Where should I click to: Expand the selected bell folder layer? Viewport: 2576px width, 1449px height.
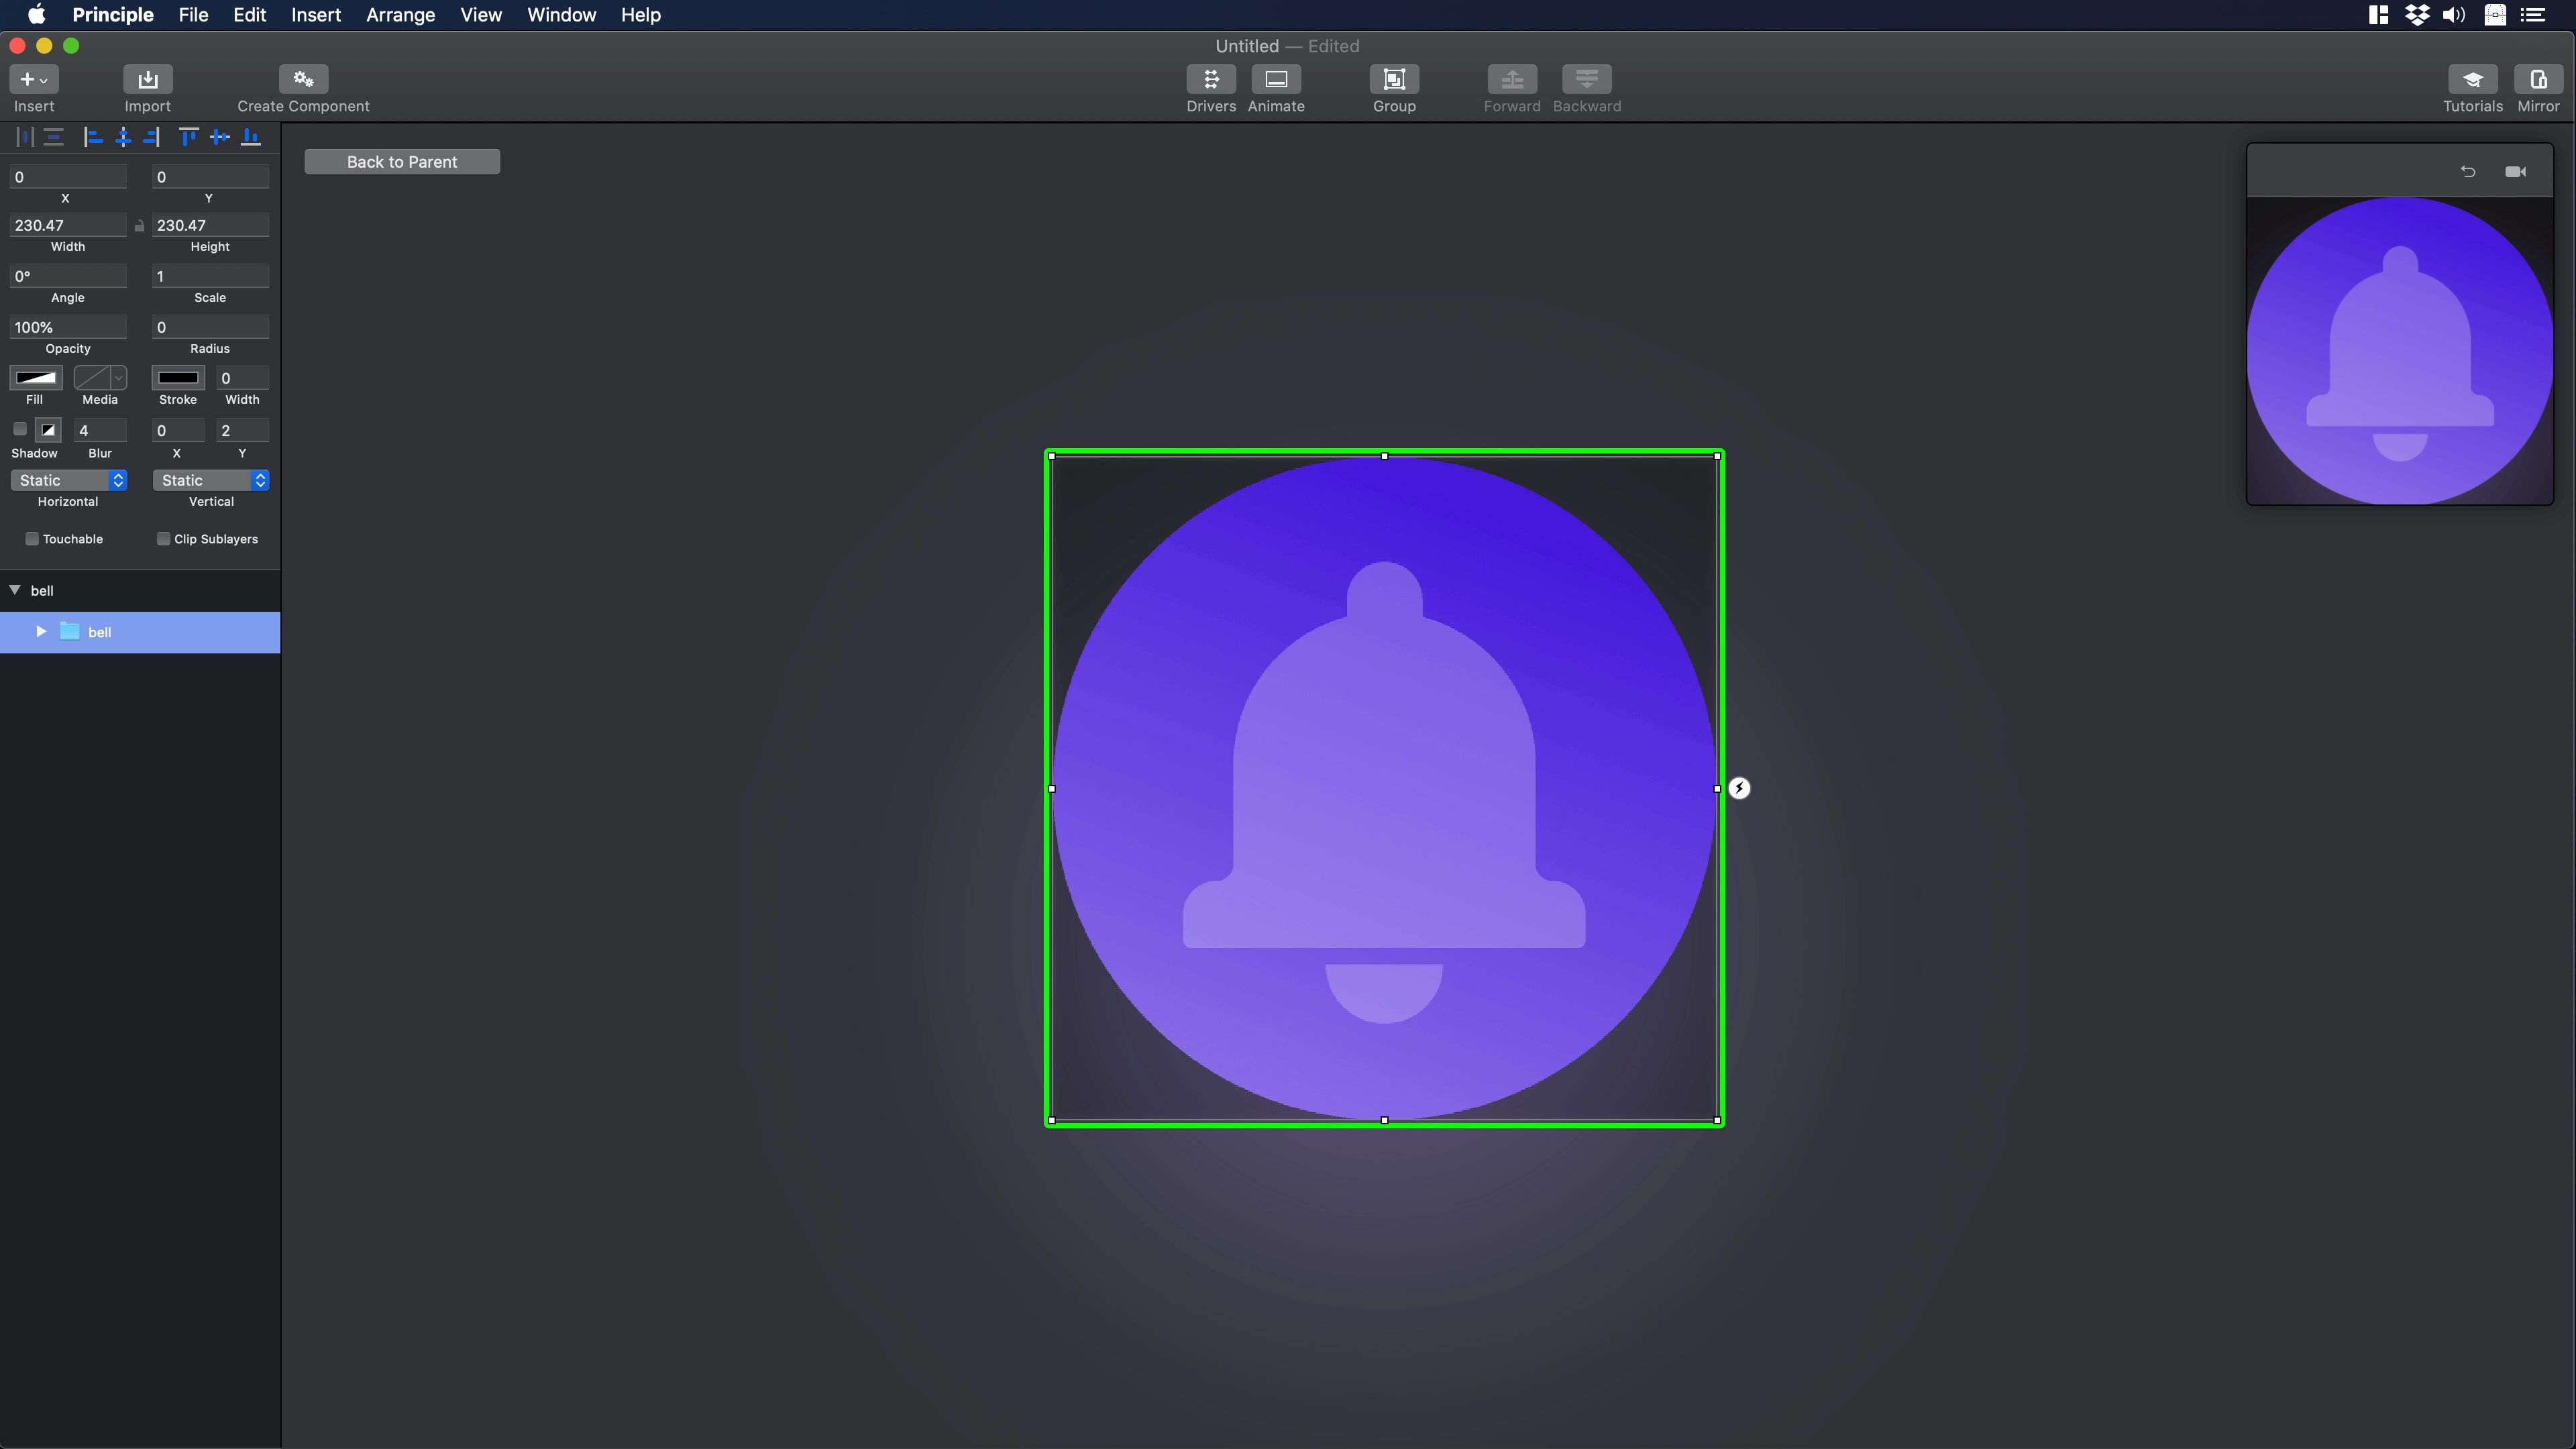[41, 632]
